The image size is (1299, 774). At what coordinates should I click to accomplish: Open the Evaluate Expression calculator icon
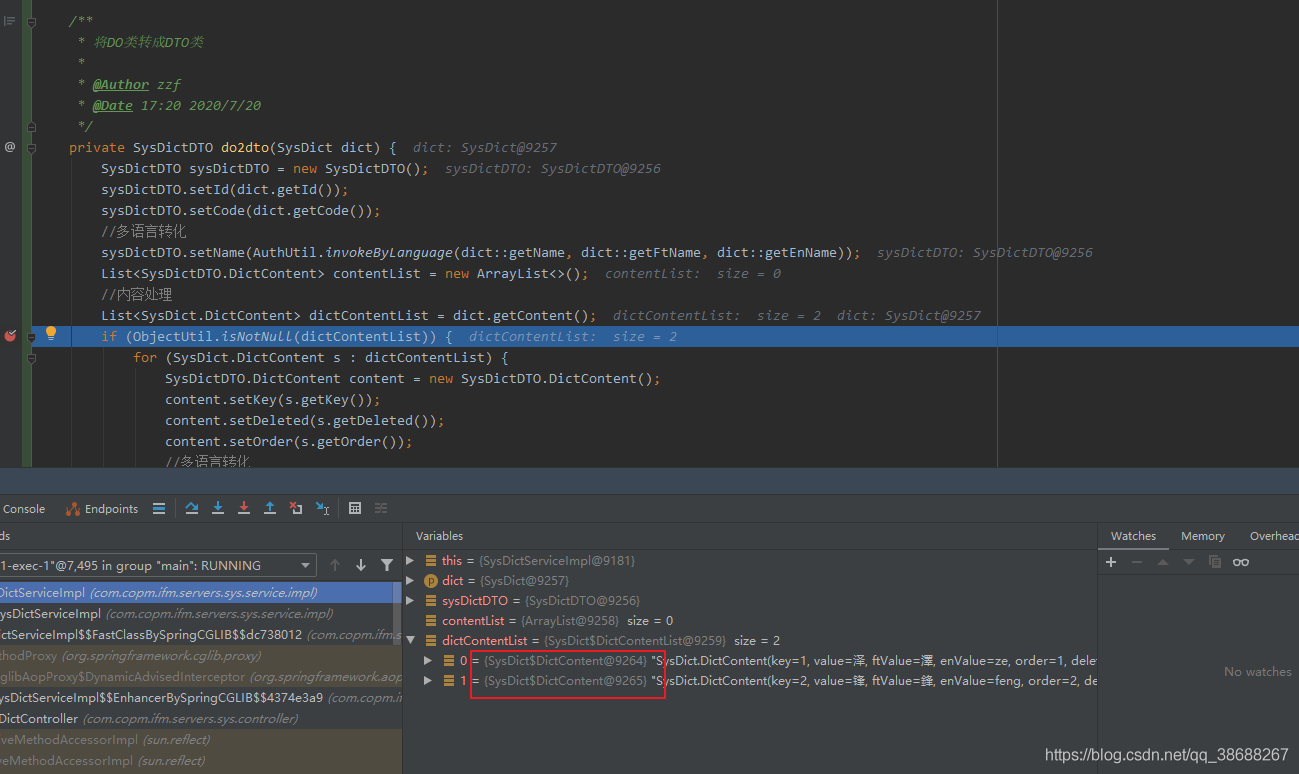355,508
